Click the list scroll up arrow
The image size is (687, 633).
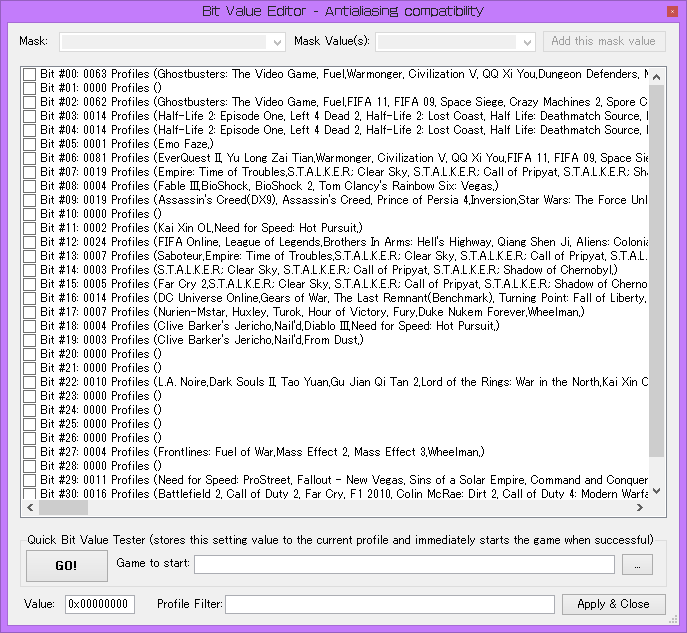pos(656,77)
